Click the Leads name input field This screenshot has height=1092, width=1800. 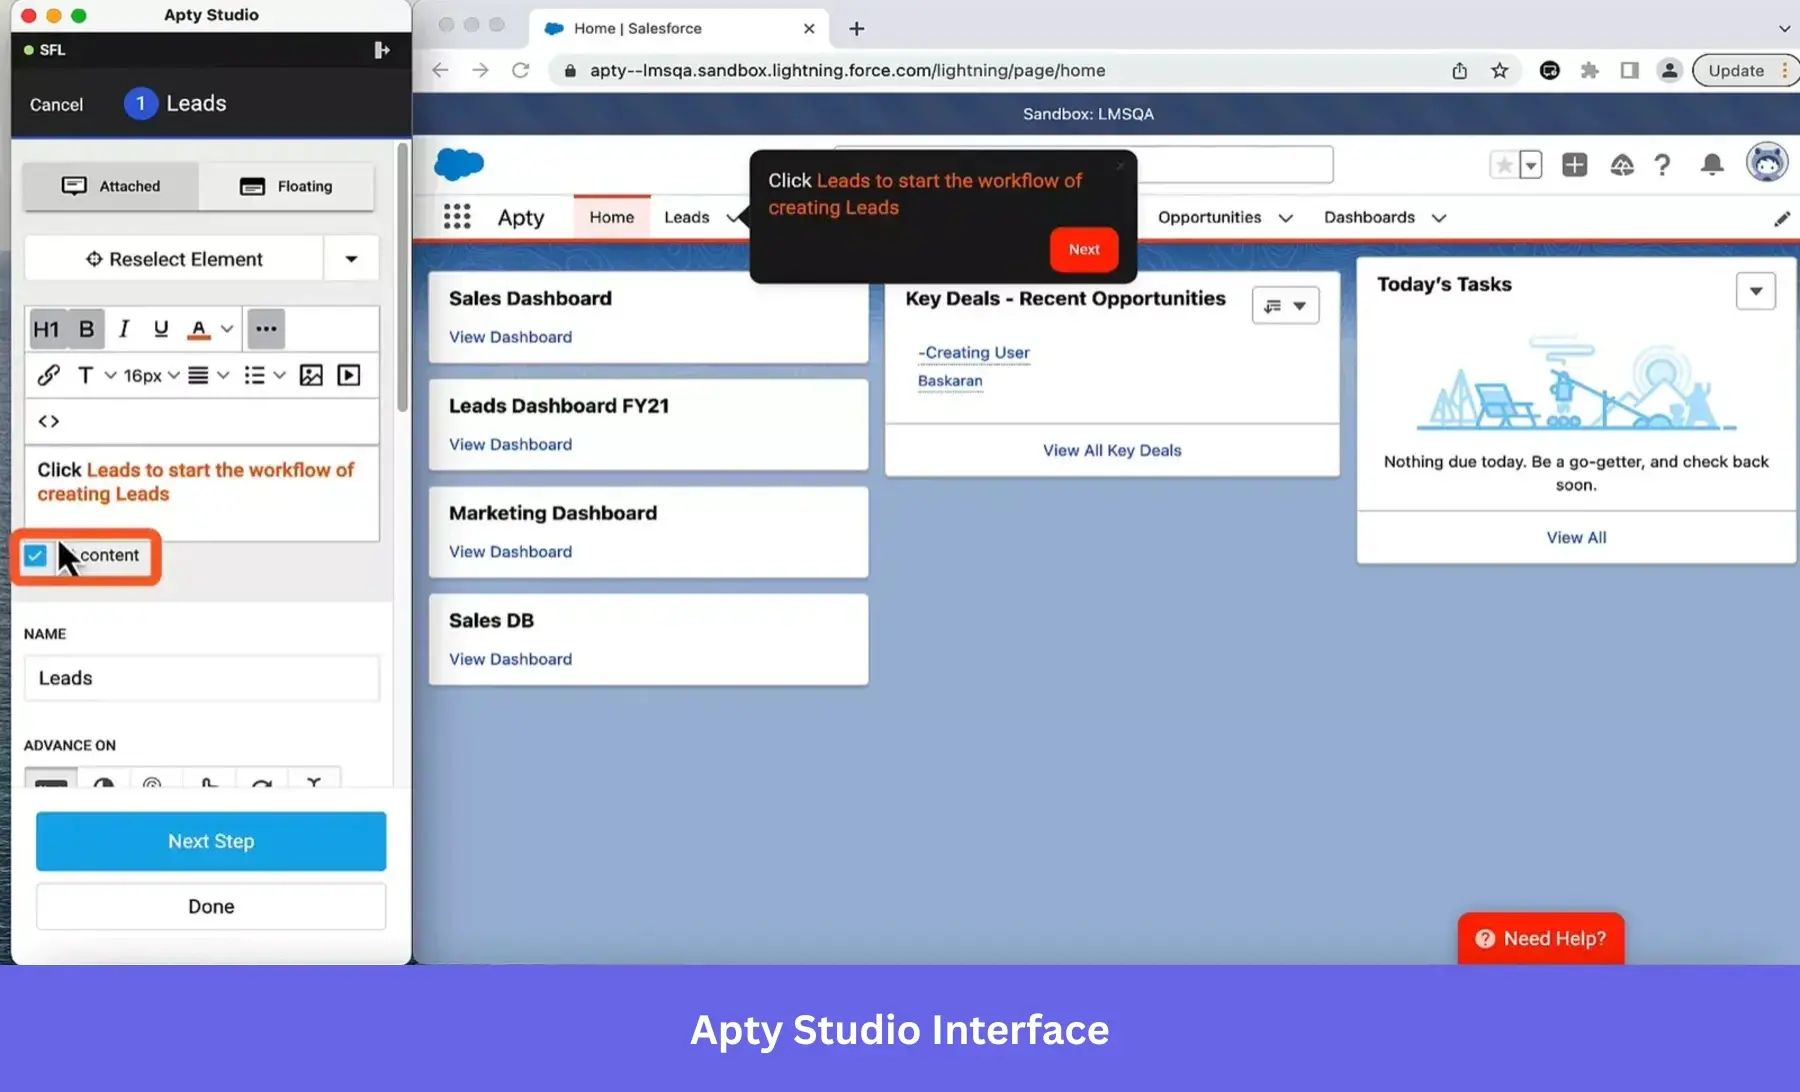(x=201, y=678)
